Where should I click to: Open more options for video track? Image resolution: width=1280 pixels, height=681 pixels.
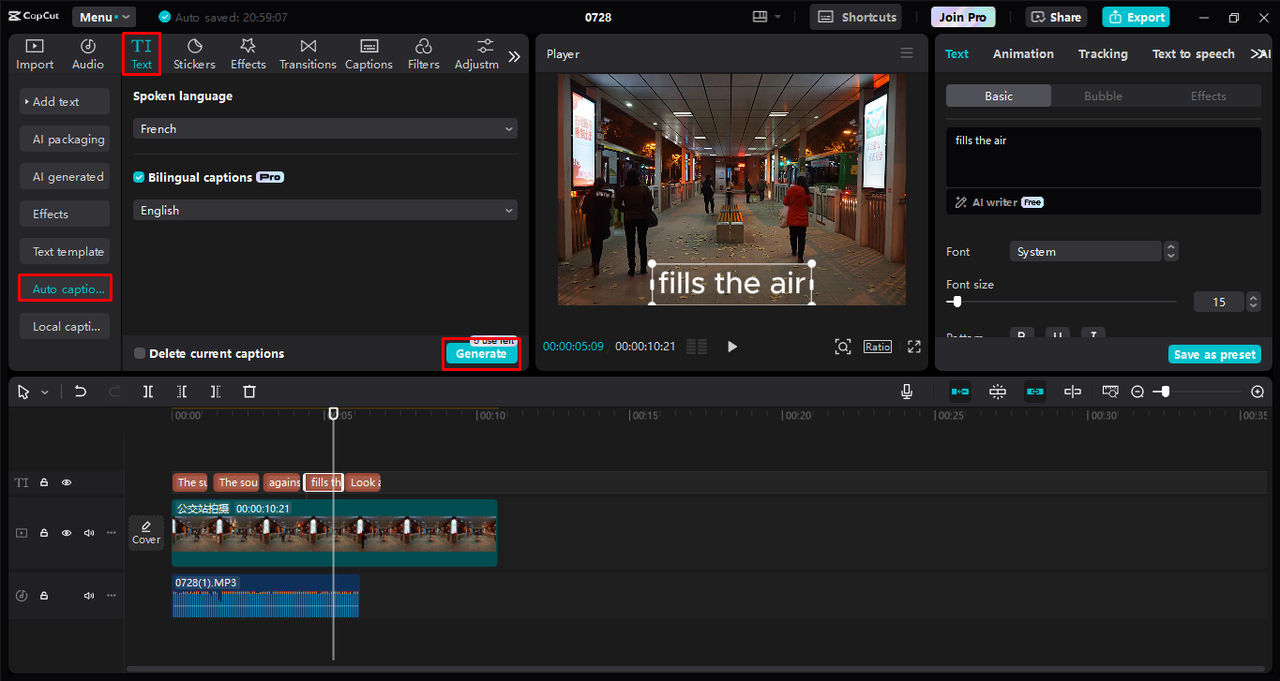click(111, 533)
